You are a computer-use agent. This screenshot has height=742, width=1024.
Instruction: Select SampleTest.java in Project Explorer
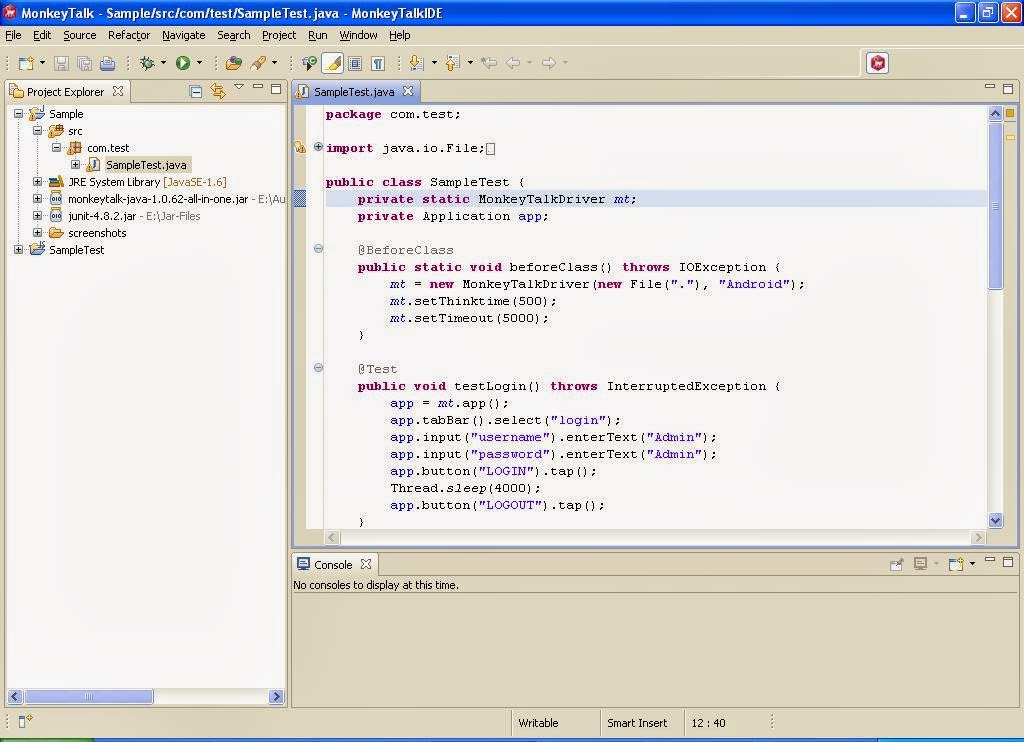[x=146, y=165]
